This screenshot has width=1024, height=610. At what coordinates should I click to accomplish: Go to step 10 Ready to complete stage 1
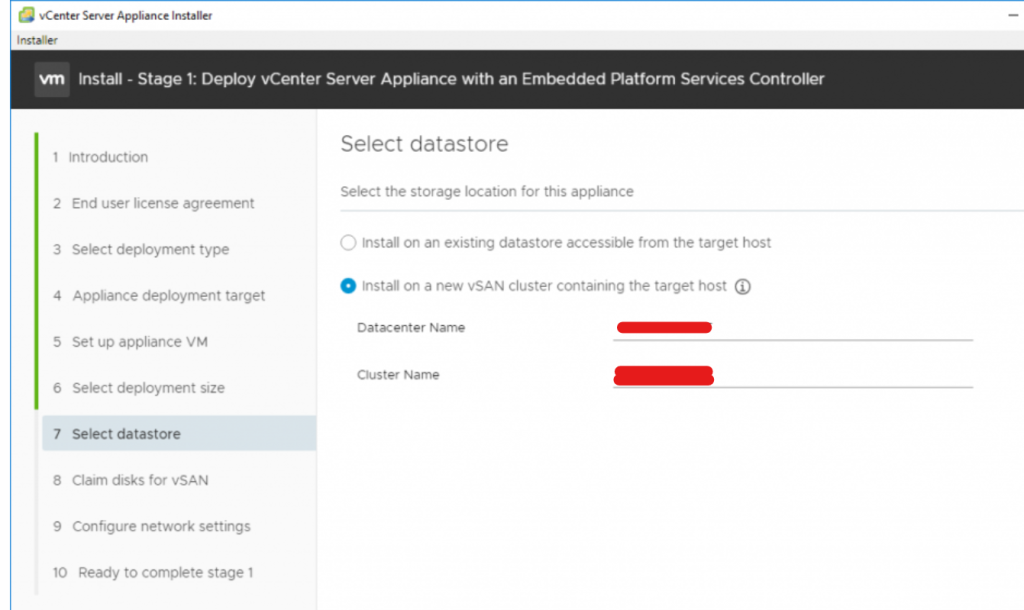(x=153, y=573)
